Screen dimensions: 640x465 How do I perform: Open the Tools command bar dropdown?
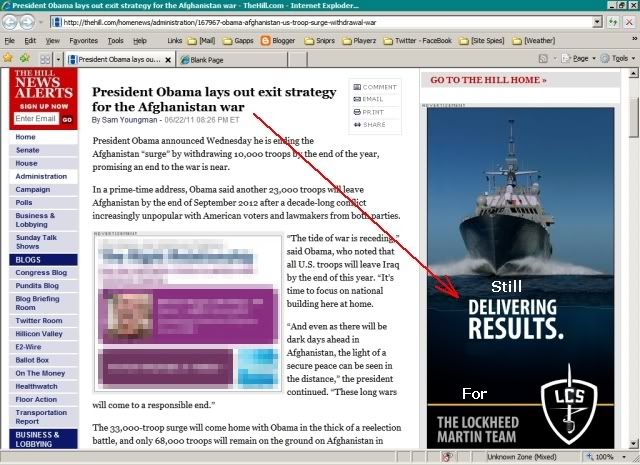click(618, 58)
